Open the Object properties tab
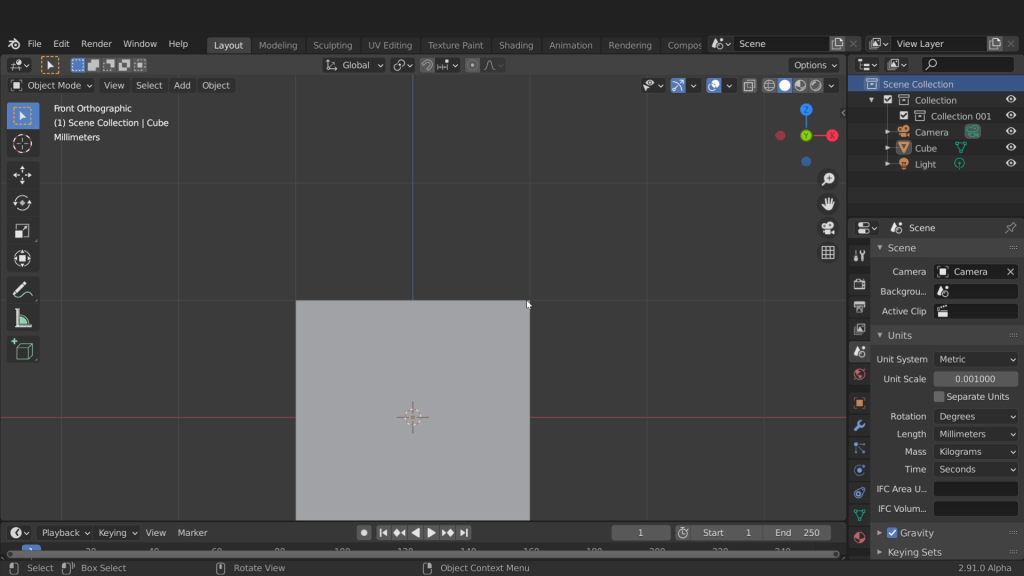The width and height of the screenshot is (1024, 576). coord(859,403)
